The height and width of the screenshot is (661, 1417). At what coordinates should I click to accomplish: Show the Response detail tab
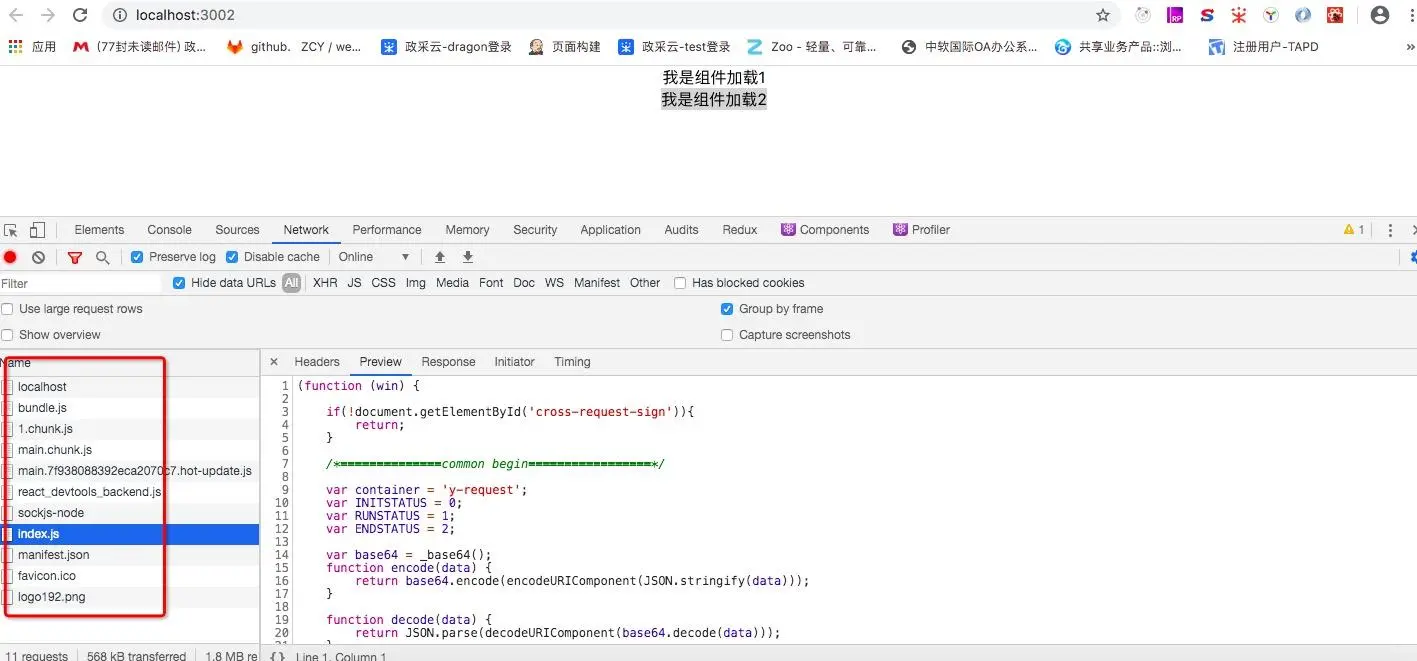click(448, 362)
